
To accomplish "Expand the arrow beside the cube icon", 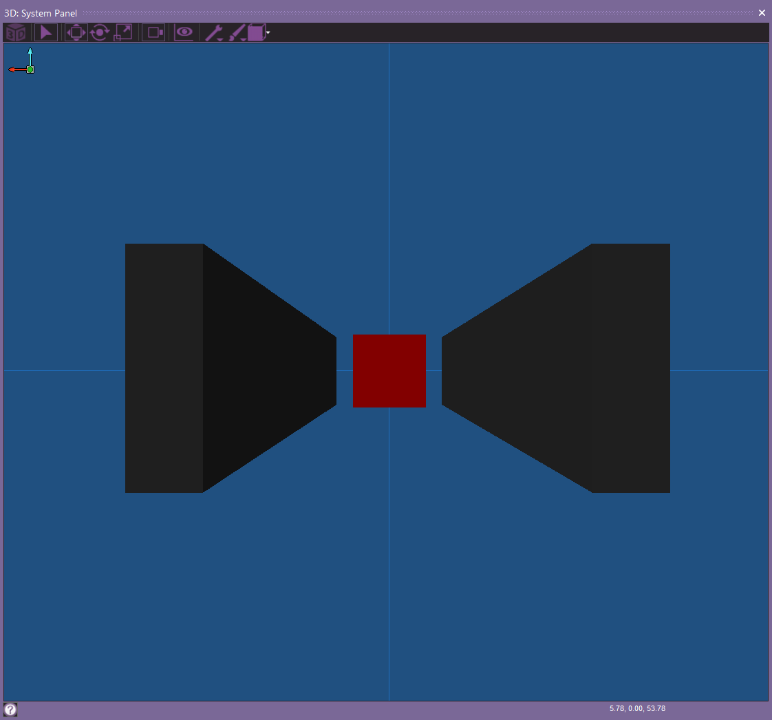I will [268, 34].
